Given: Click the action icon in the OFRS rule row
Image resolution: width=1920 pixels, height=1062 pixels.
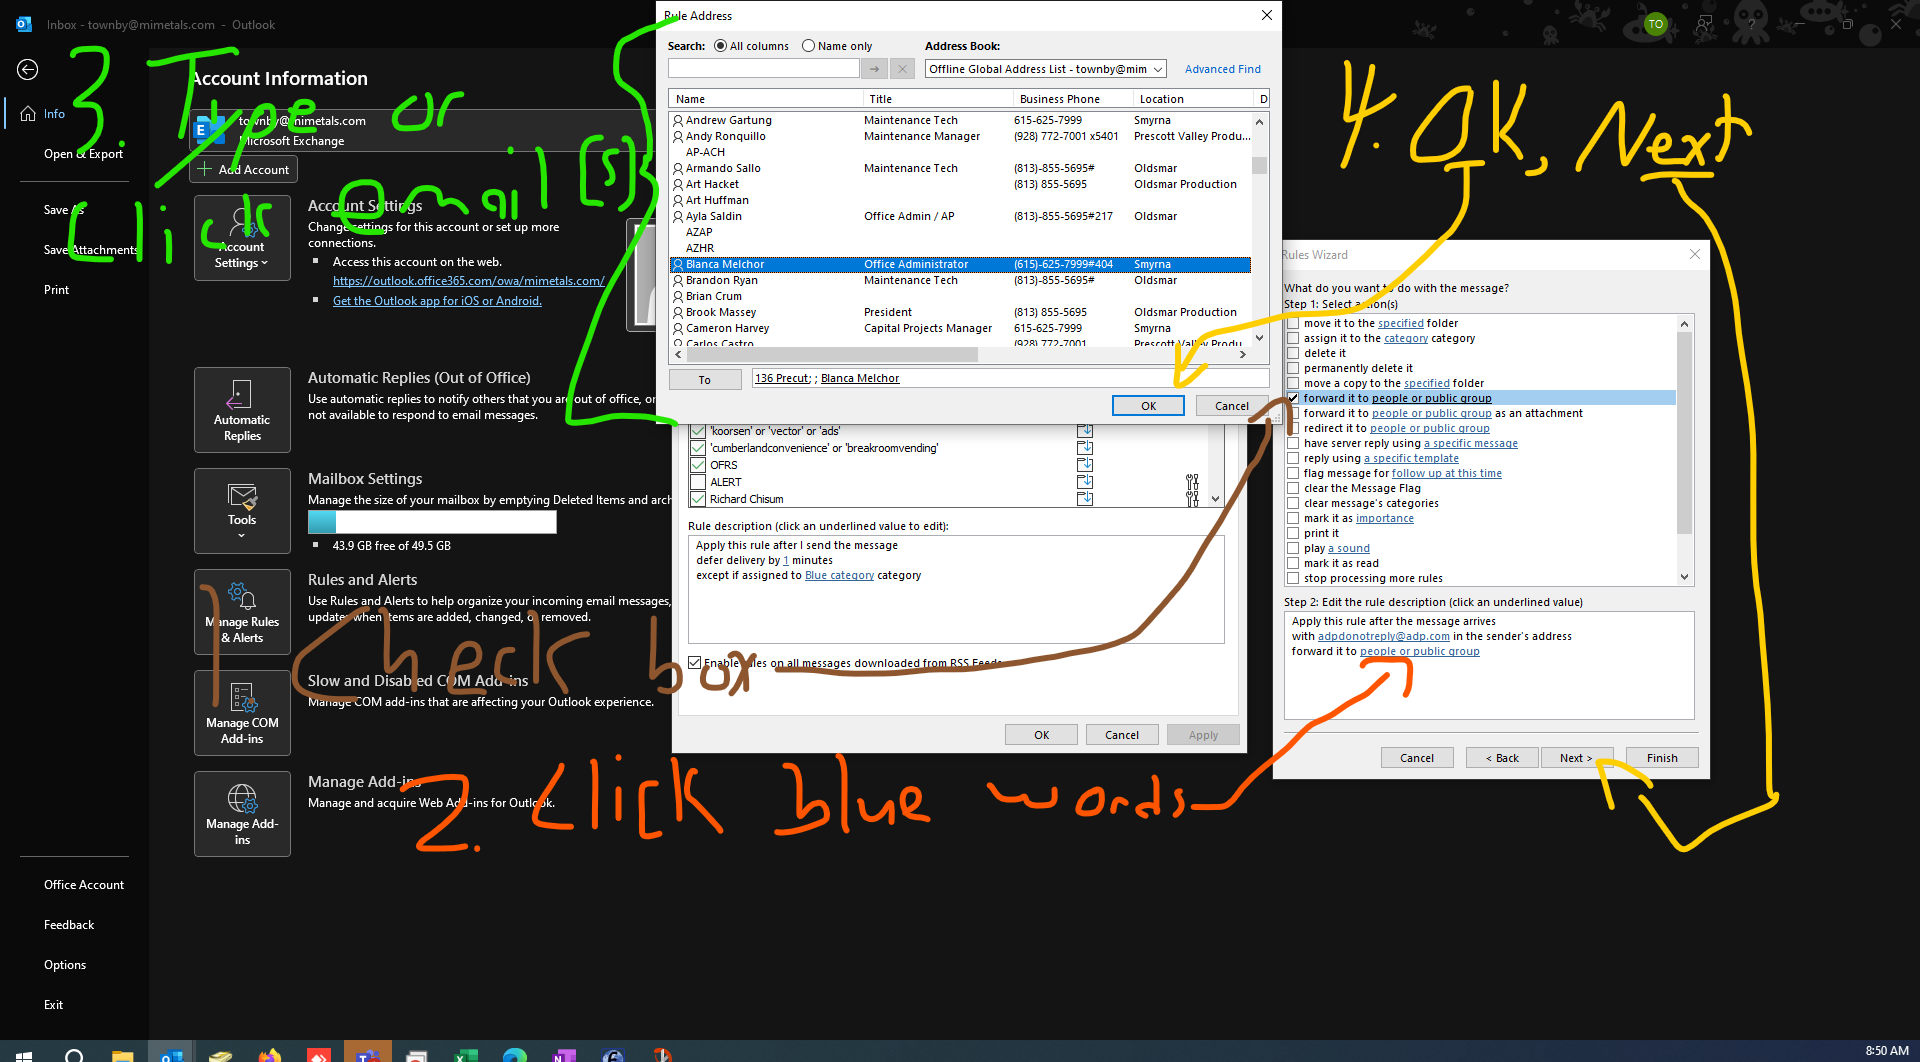Looking at the screenshot, I should (x=1085, y=465).
